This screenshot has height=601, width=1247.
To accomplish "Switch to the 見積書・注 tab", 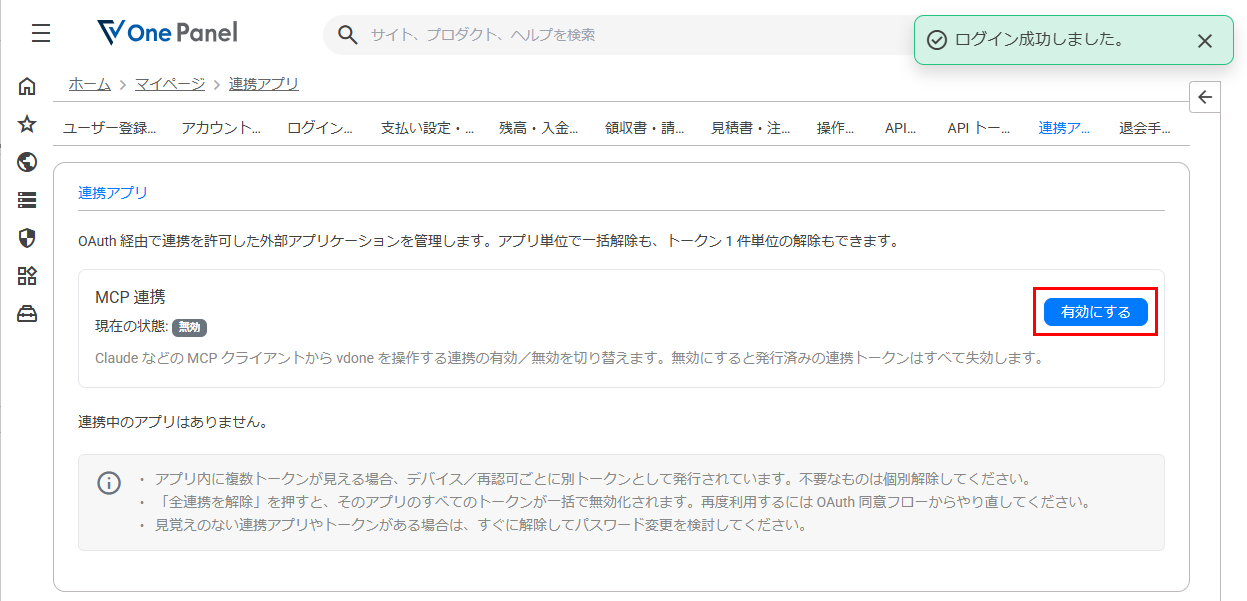I will tap(751, 128).
